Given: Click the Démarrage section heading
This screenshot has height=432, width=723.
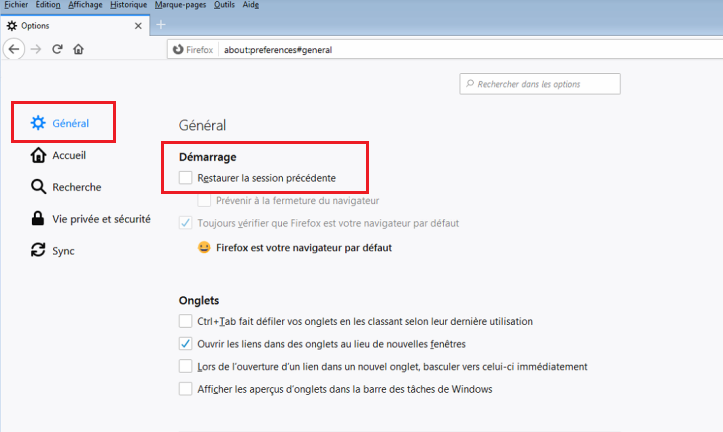Looking at the screenshot, I should pos(207,157).
